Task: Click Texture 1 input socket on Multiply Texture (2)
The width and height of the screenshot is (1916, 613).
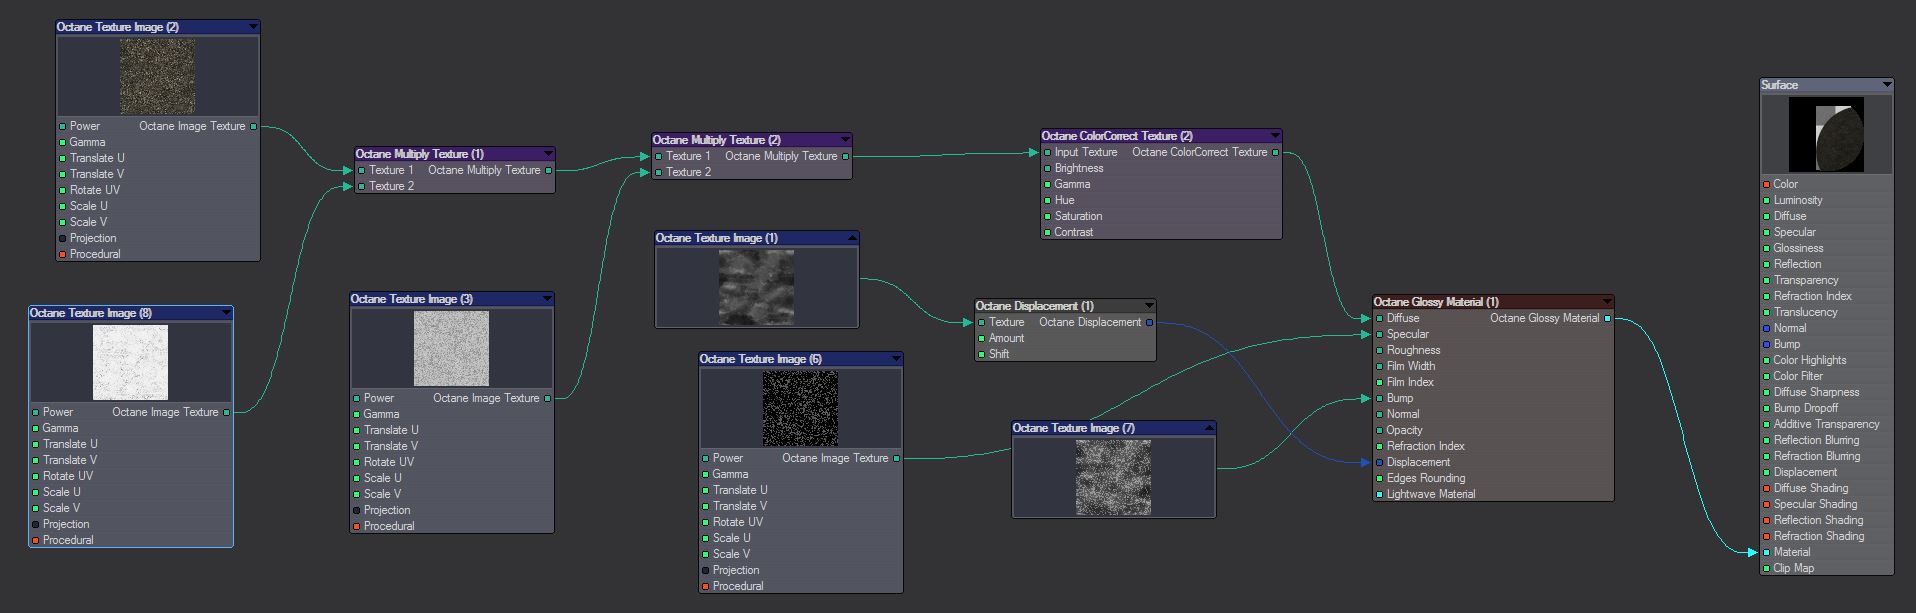Action: pyautogui.click(x=659, y=156)
